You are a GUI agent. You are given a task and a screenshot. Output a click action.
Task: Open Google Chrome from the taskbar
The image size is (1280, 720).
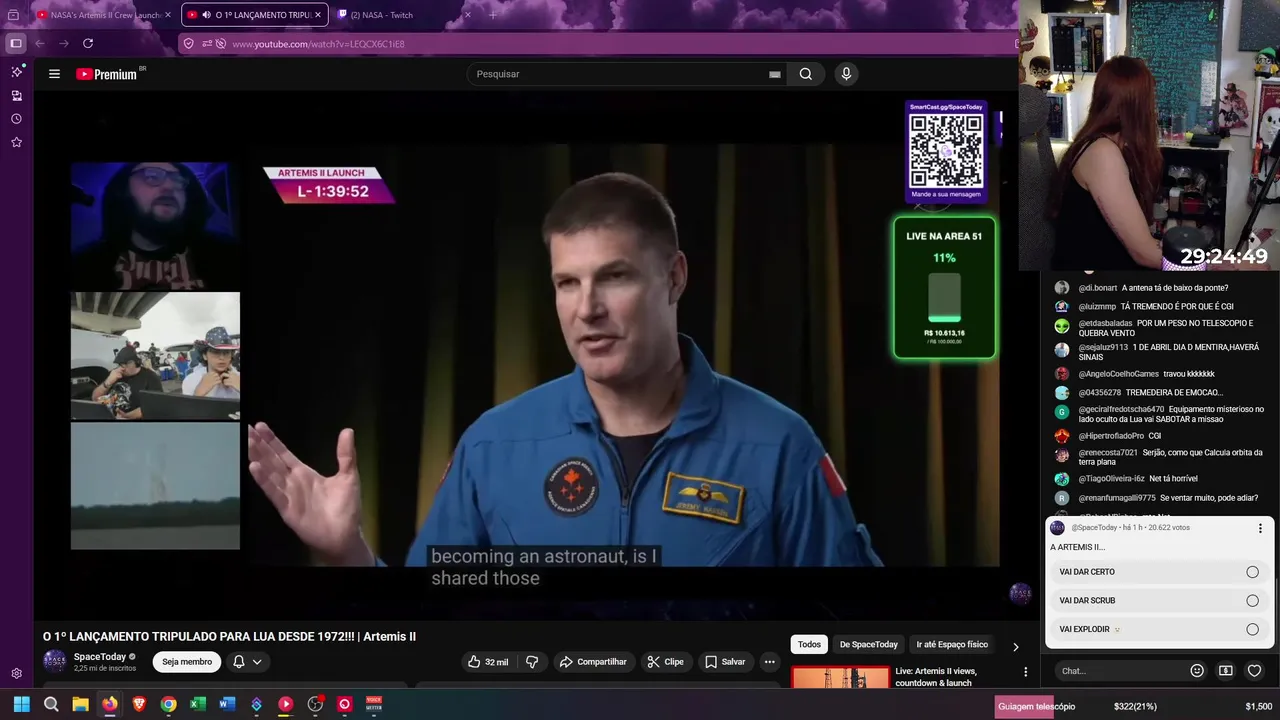168,704
